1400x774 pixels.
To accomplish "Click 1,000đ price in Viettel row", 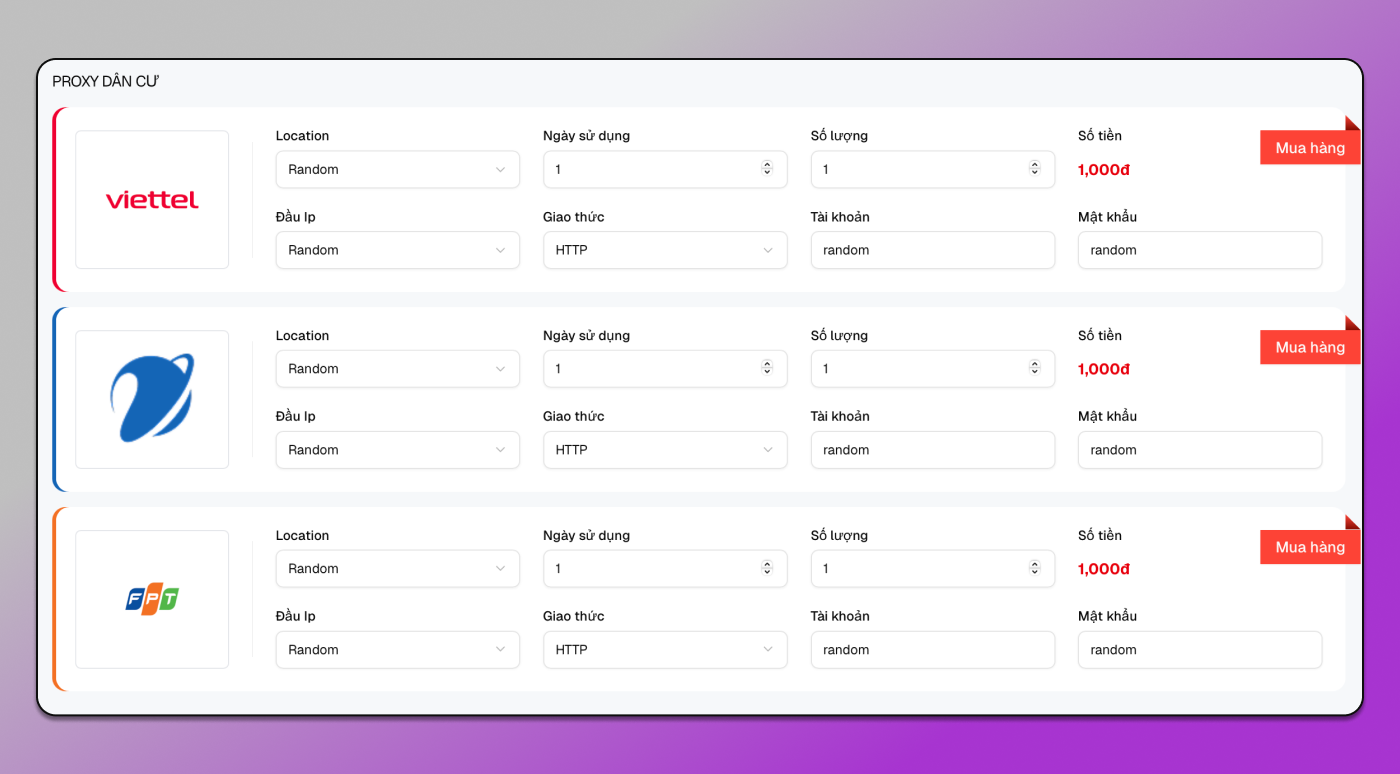I will pyautogui.click(x=1104, y=170).
